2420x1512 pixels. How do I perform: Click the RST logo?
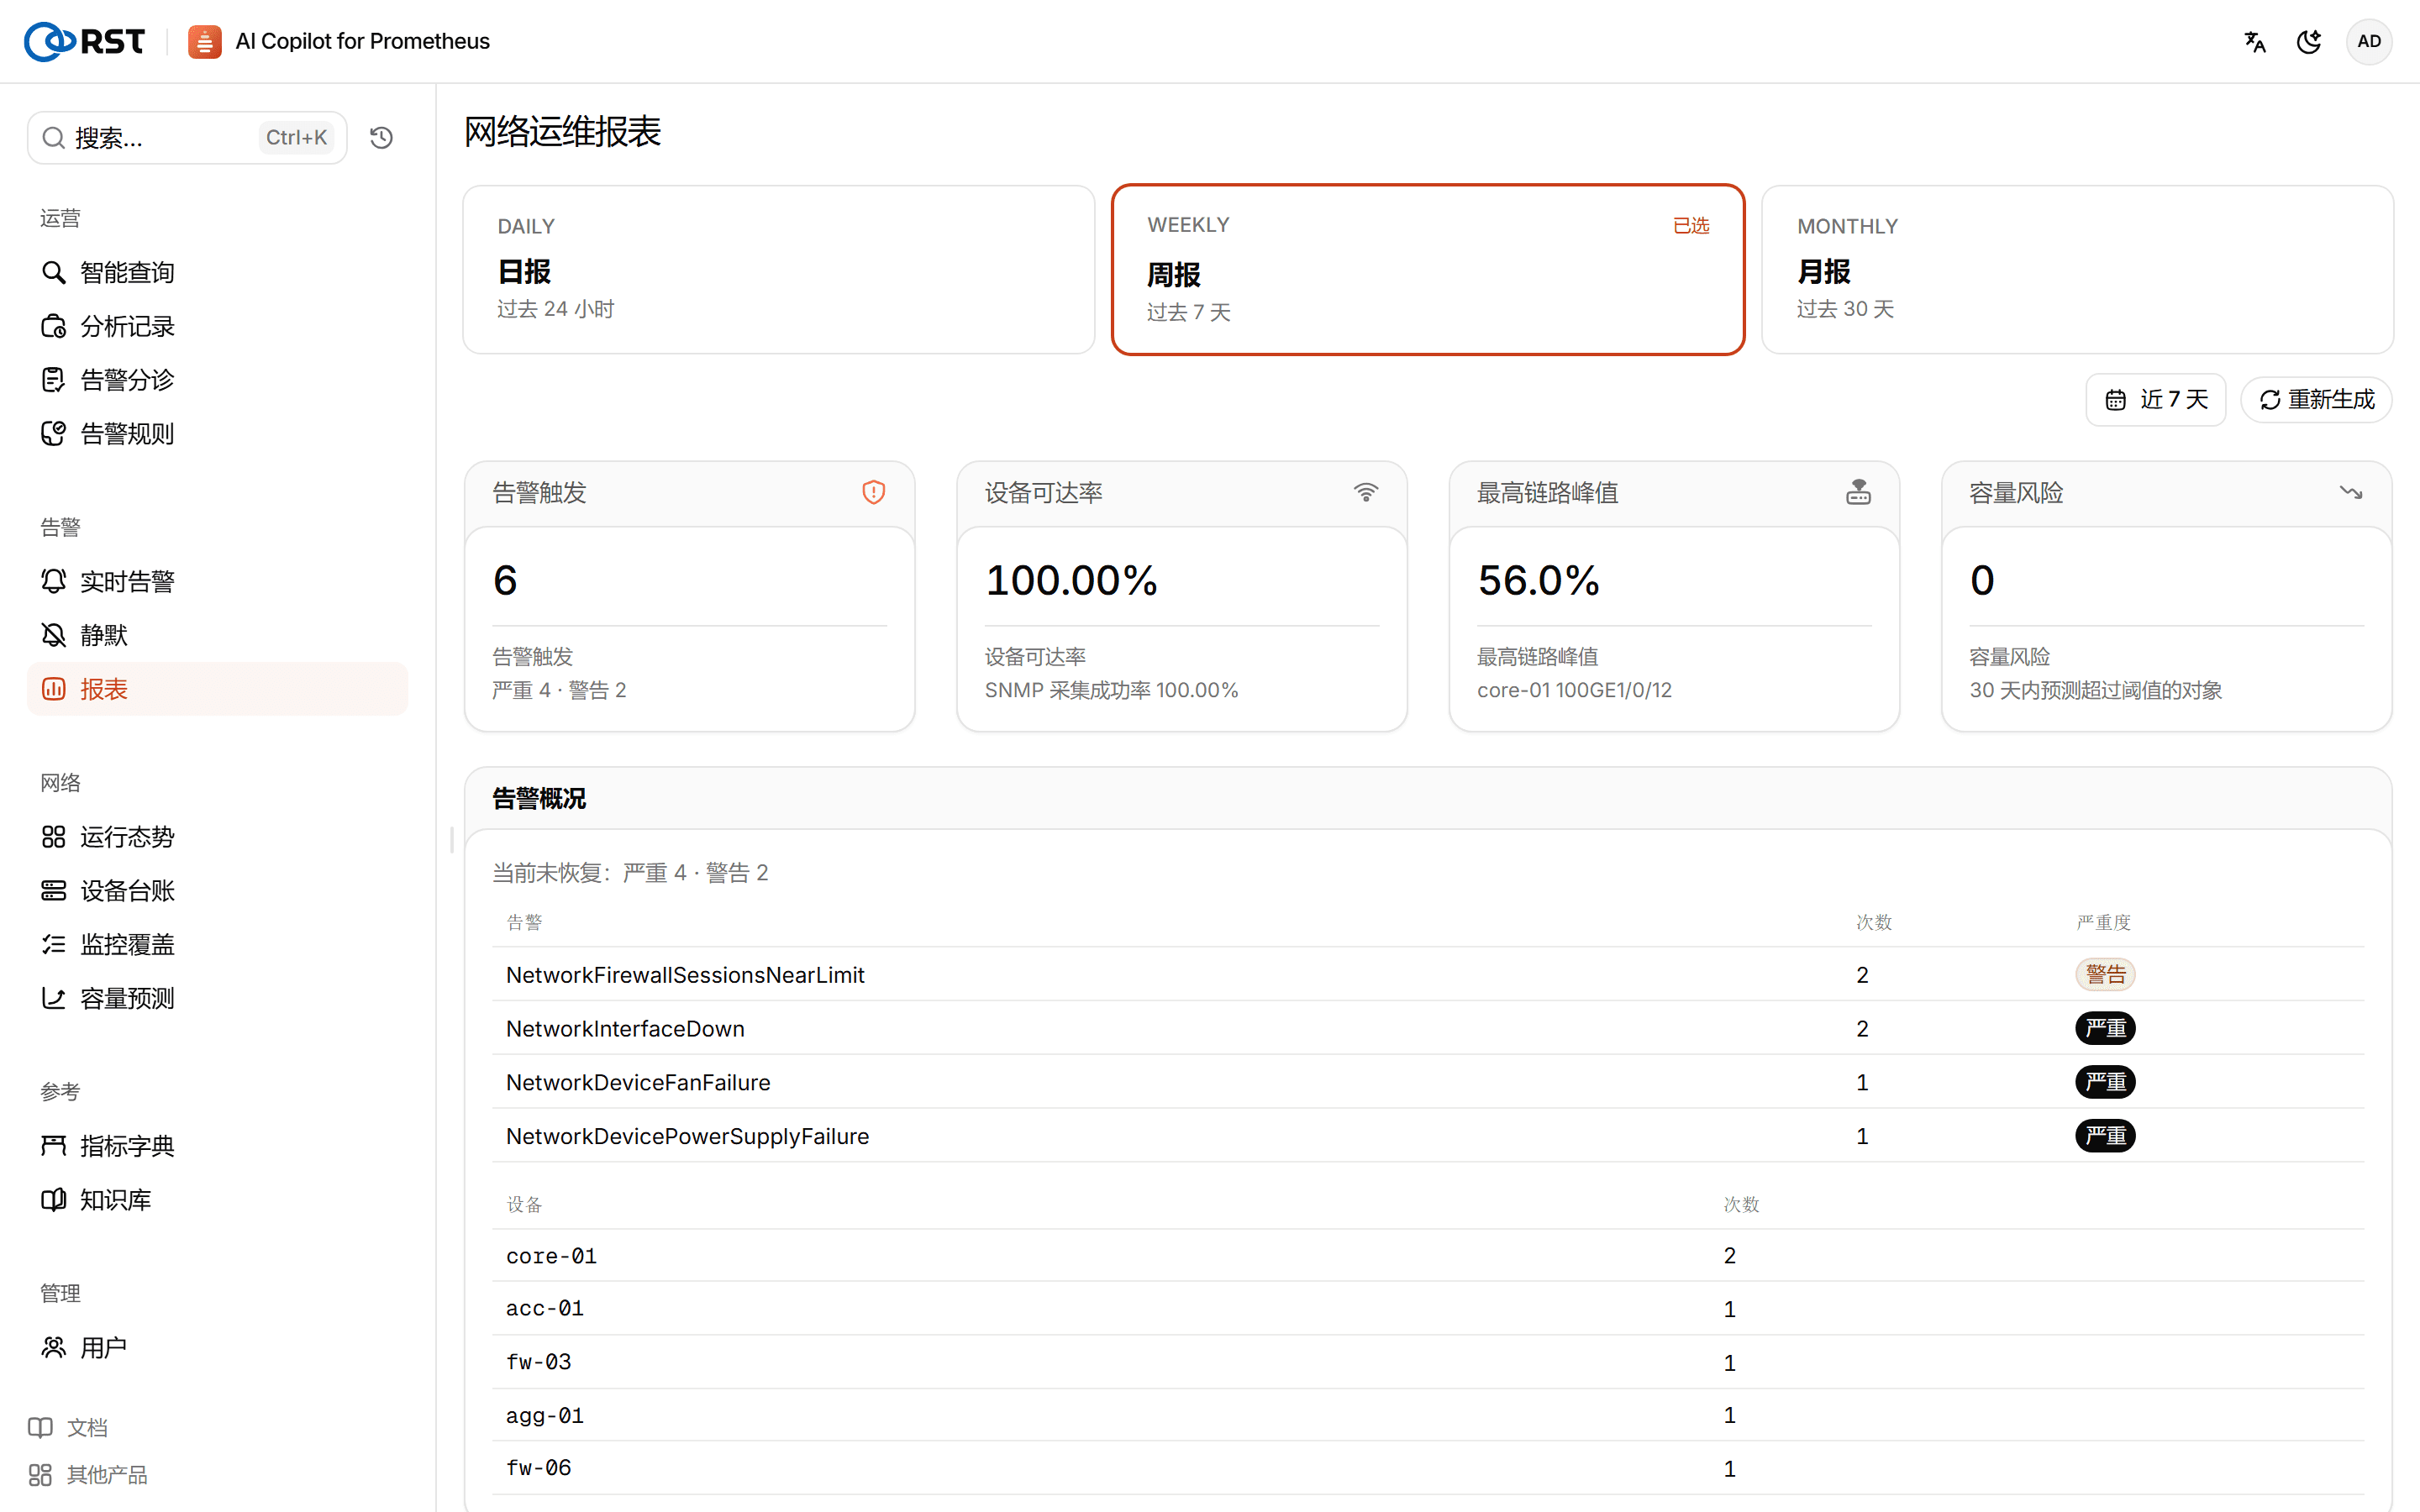pos(85,41)
